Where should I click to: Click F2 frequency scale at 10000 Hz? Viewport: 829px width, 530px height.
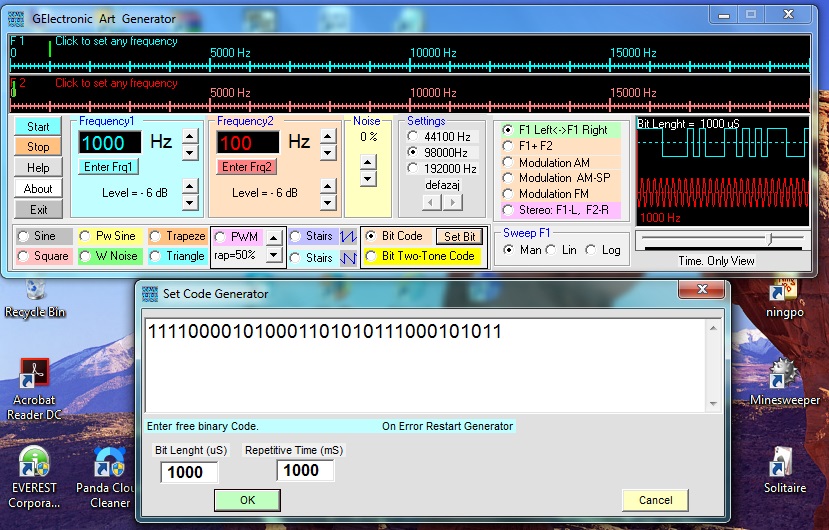click(x=410, y=105)
